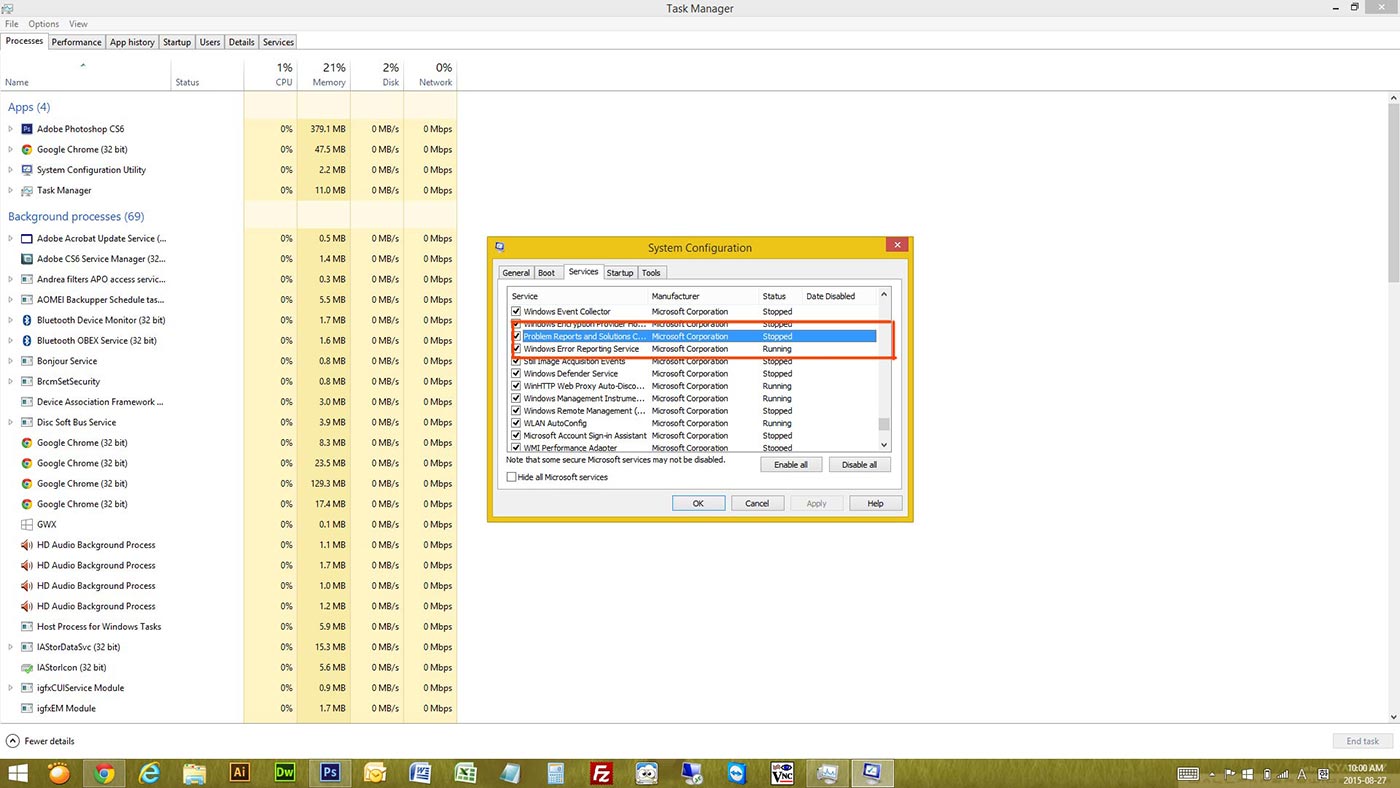Expand the Adobe Acrobat Update Service row
The image size is (1400, 788).
(x=11, y=239)
